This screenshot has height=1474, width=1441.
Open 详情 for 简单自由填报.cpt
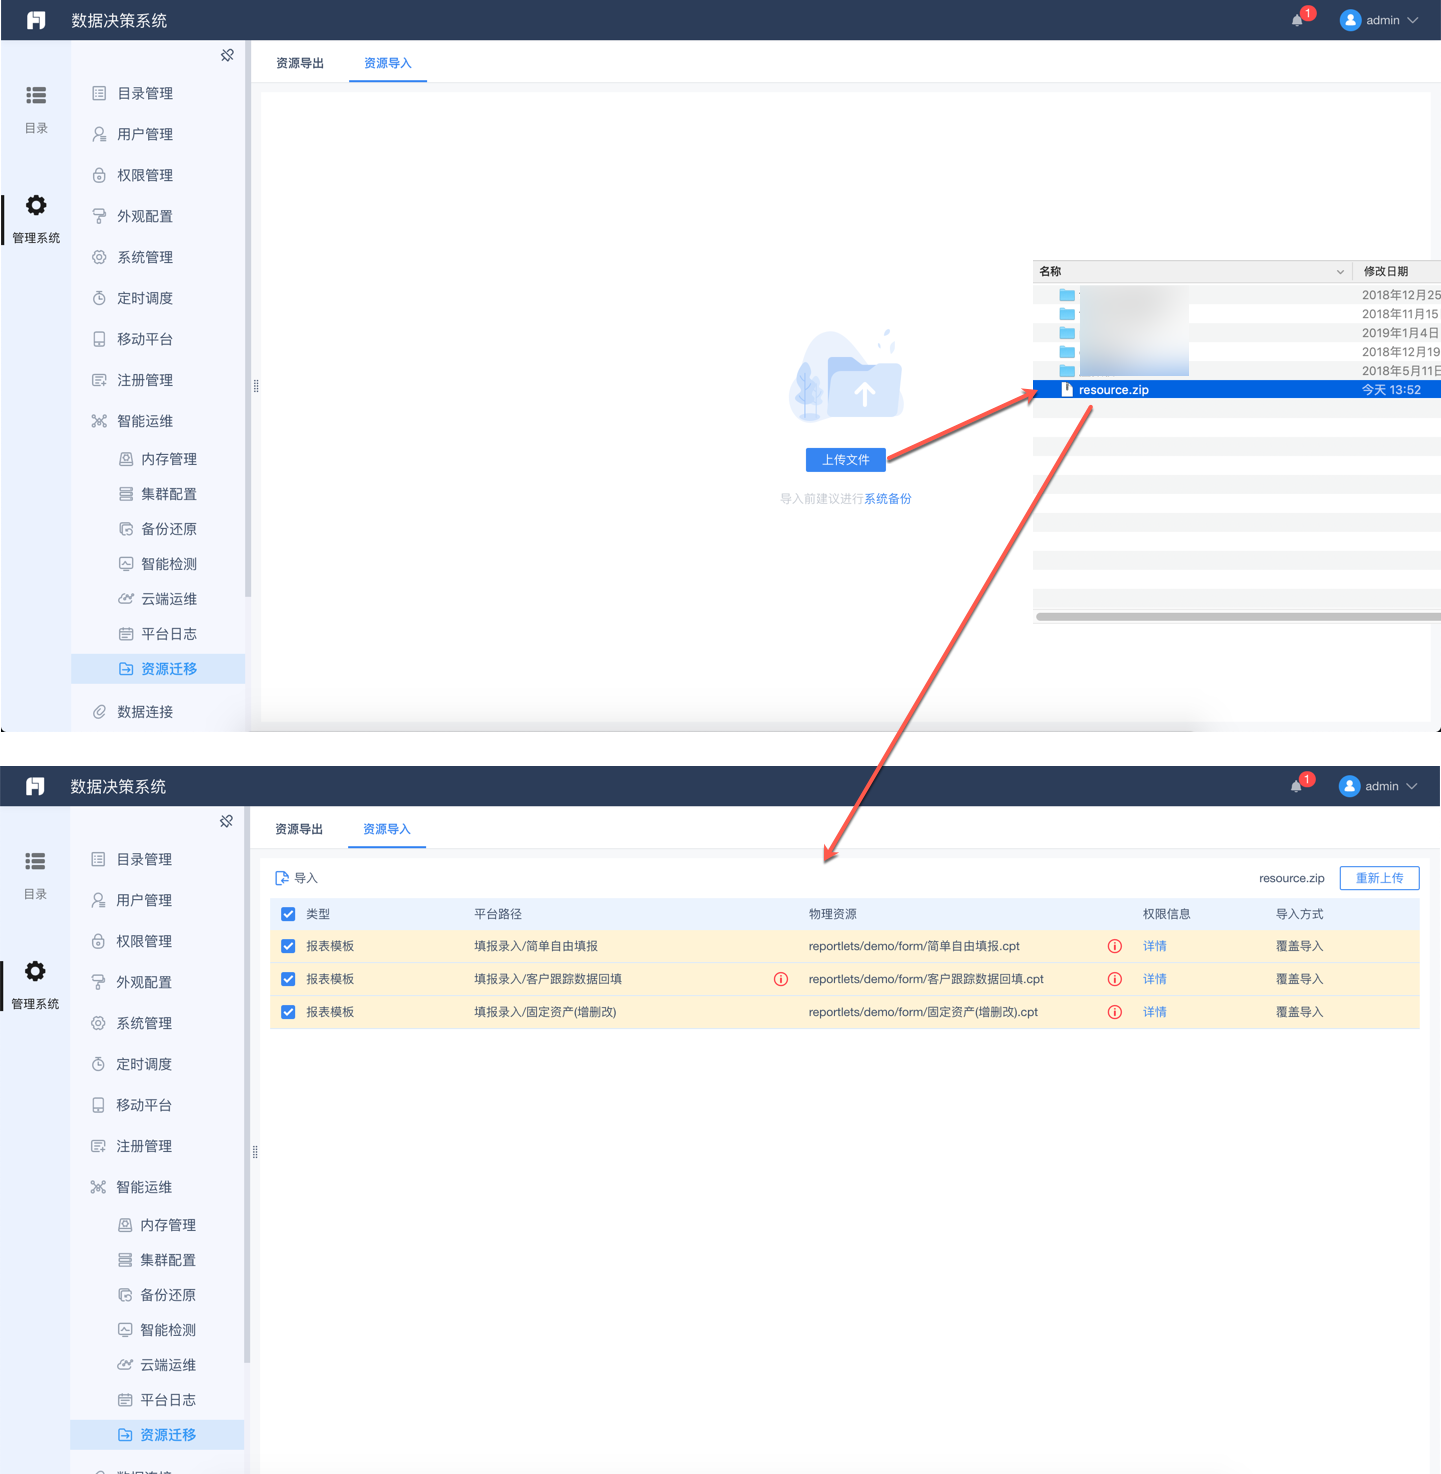point(1155,946)
